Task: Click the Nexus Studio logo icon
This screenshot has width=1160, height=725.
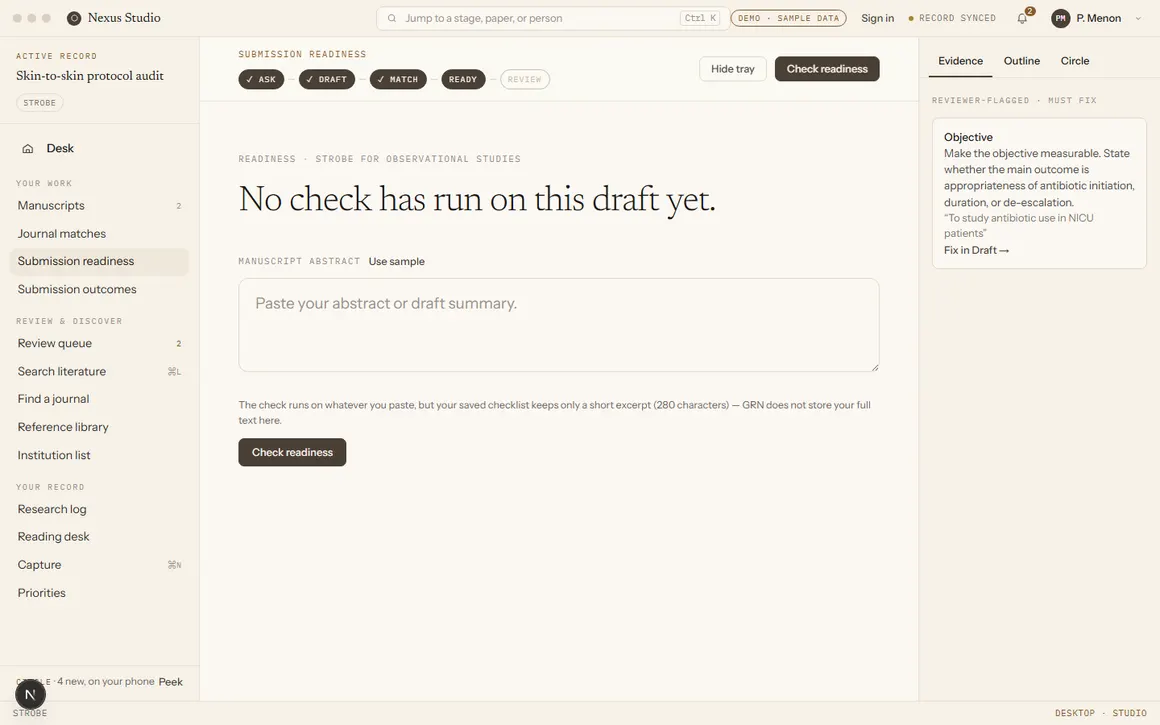Action: (x=74, y=18)
